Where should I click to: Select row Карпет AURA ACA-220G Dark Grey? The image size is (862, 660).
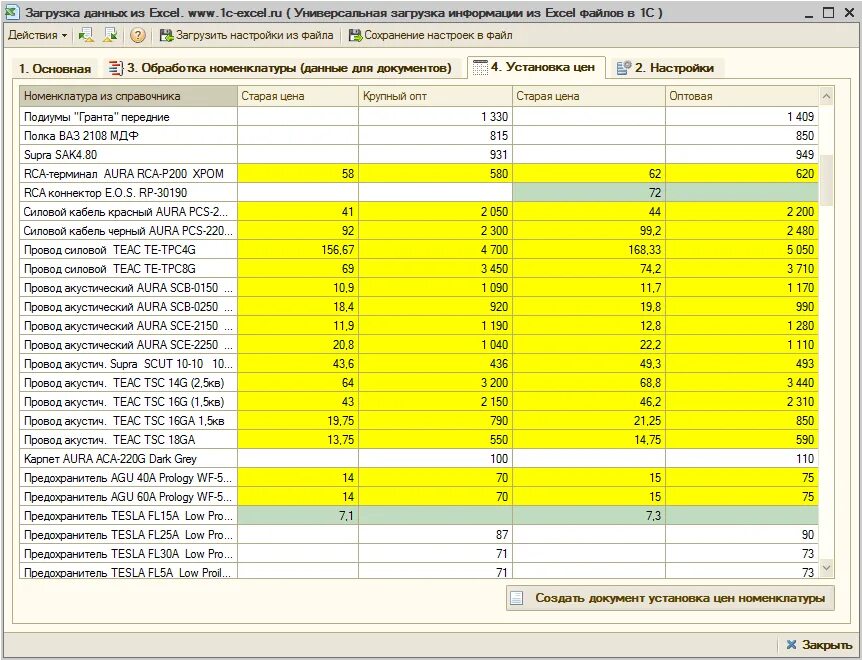pos(419,459)
